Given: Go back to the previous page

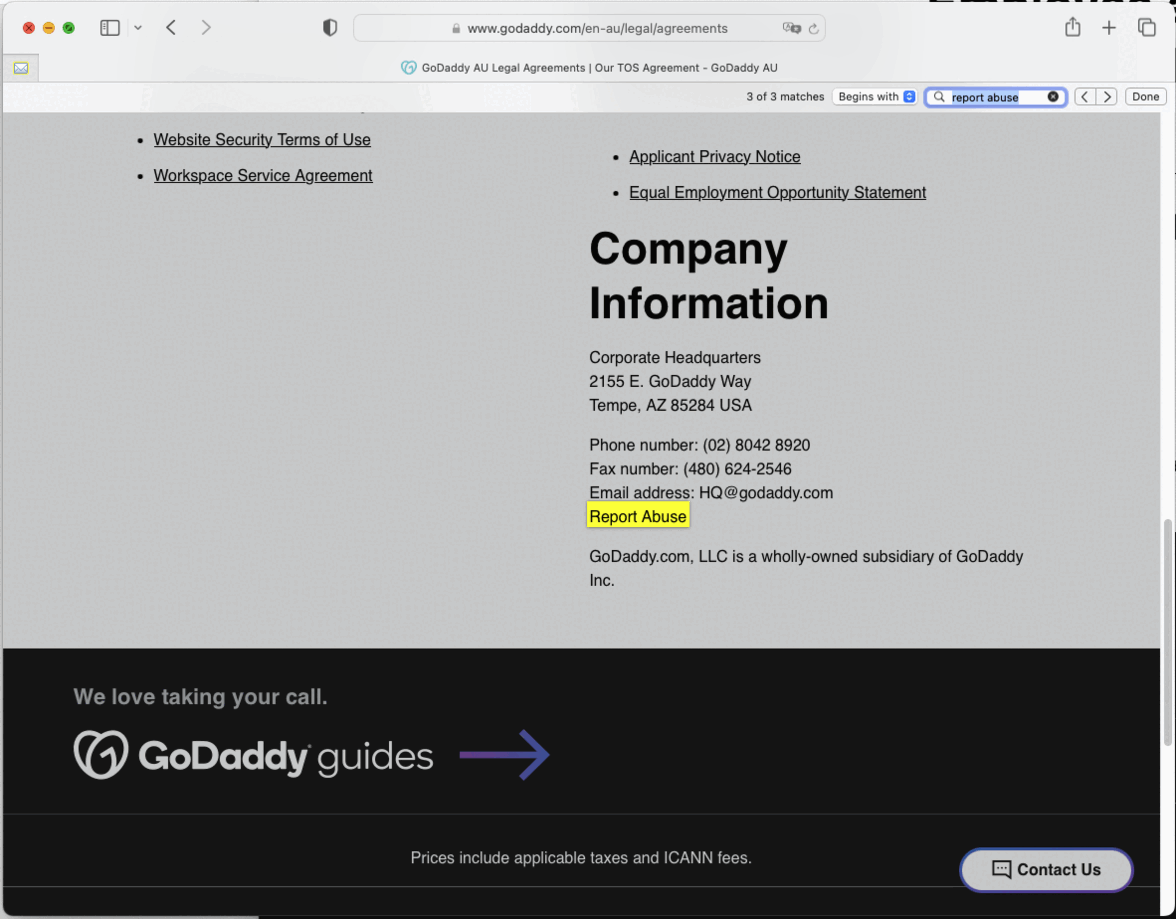Looking at the screenshot, I should click(171, 28).
